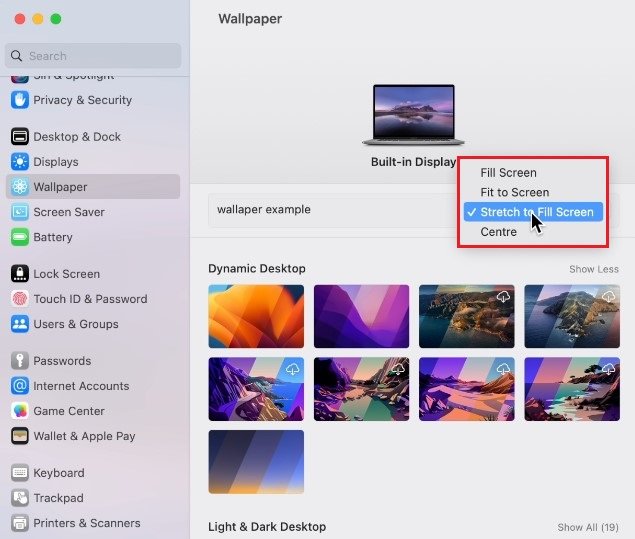Open Lock Screen settings in sidebar
Screen dimensions: 635x539
(66, 274)
